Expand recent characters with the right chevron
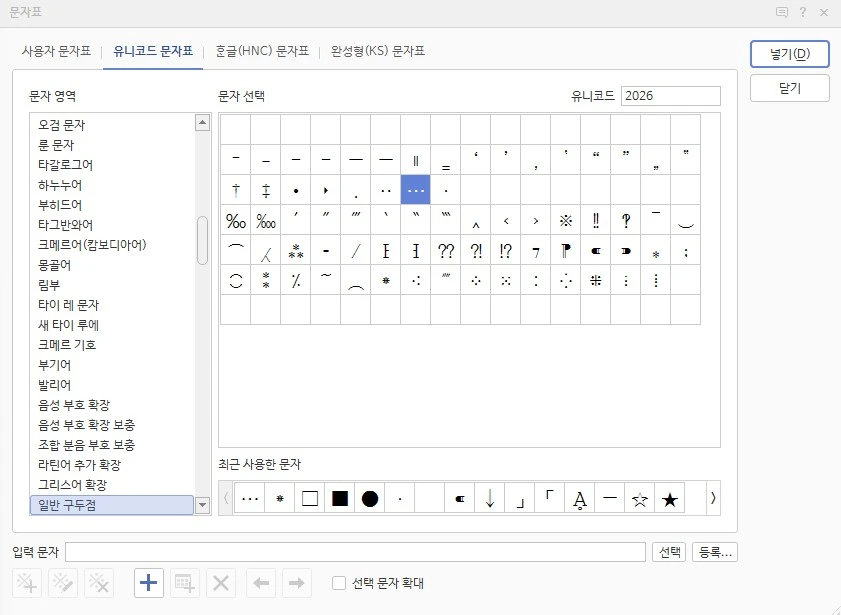Screen dimensions: 841x615 (711, 498)
